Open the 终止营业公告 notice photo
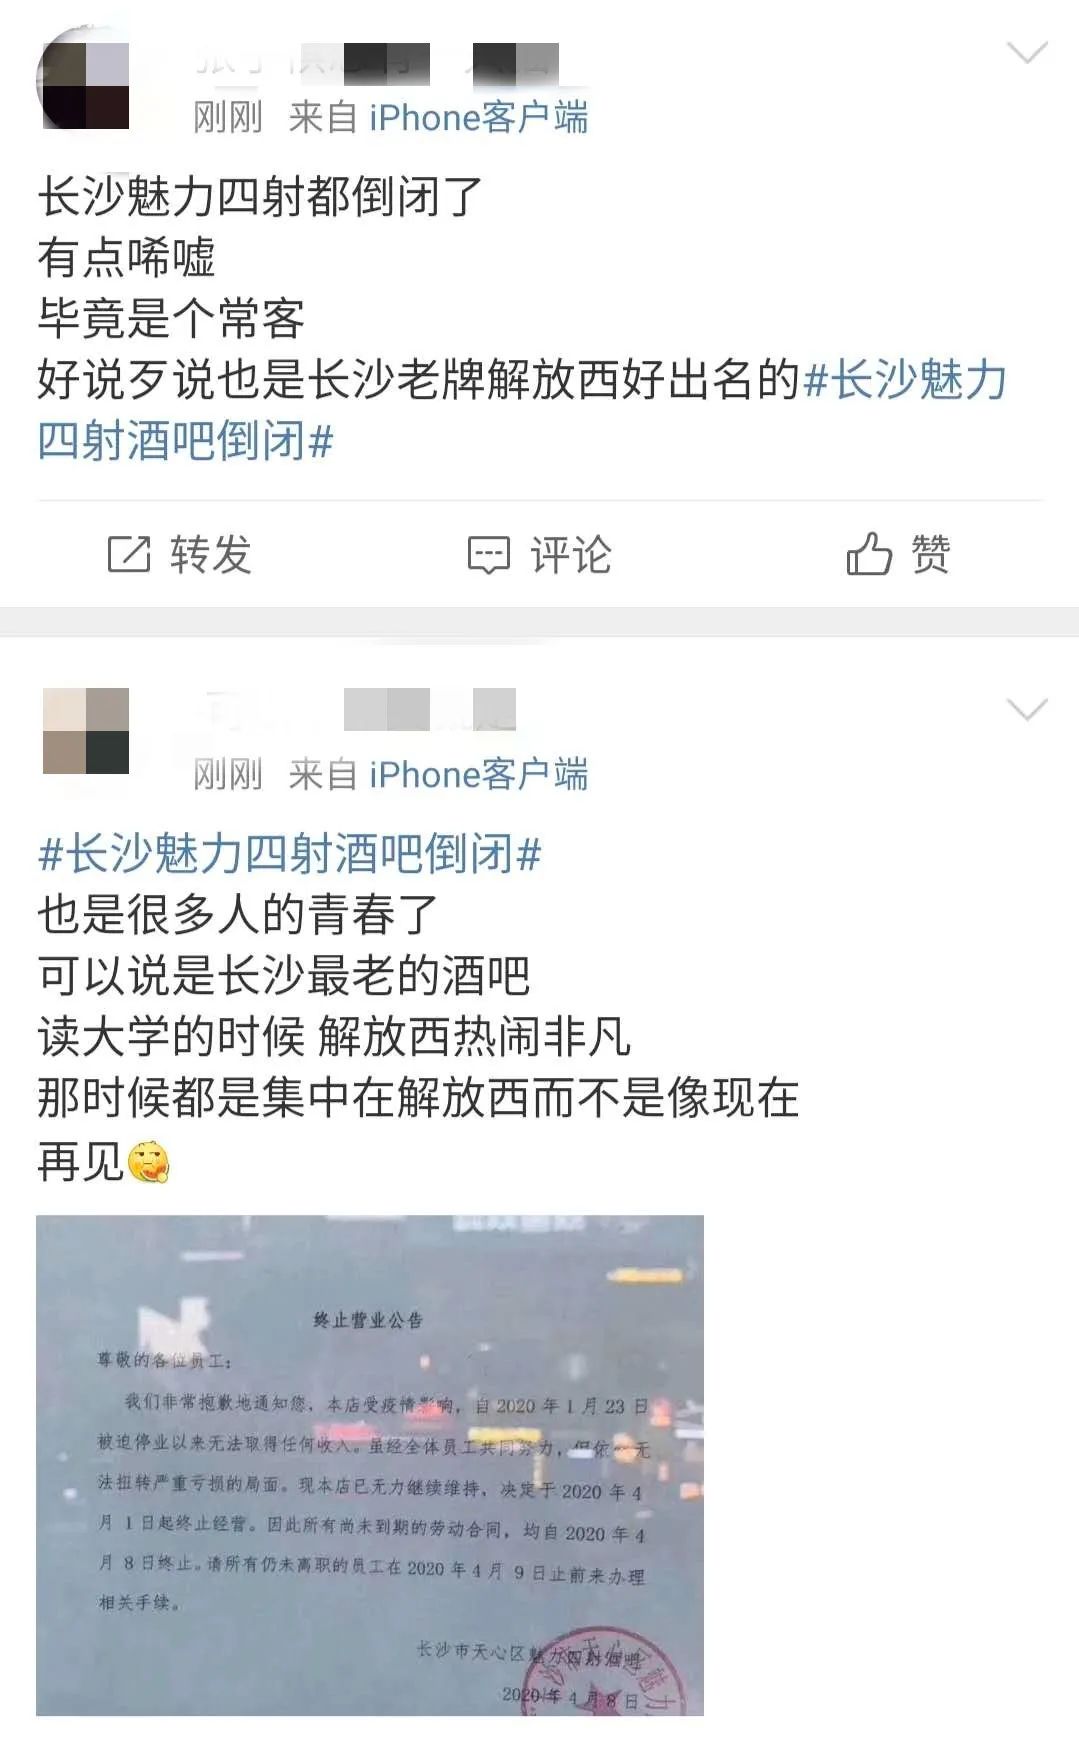Viewport: 1079px width, 1737px height. (x=370, y=1465)
